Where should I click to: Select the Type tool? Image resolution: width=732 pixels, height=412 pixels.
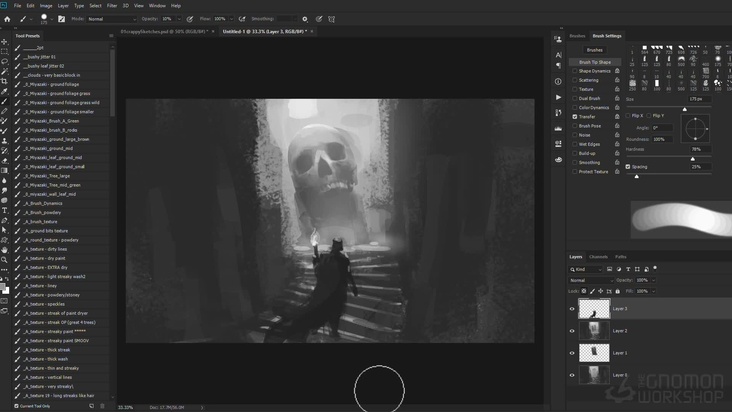[4, 210]
